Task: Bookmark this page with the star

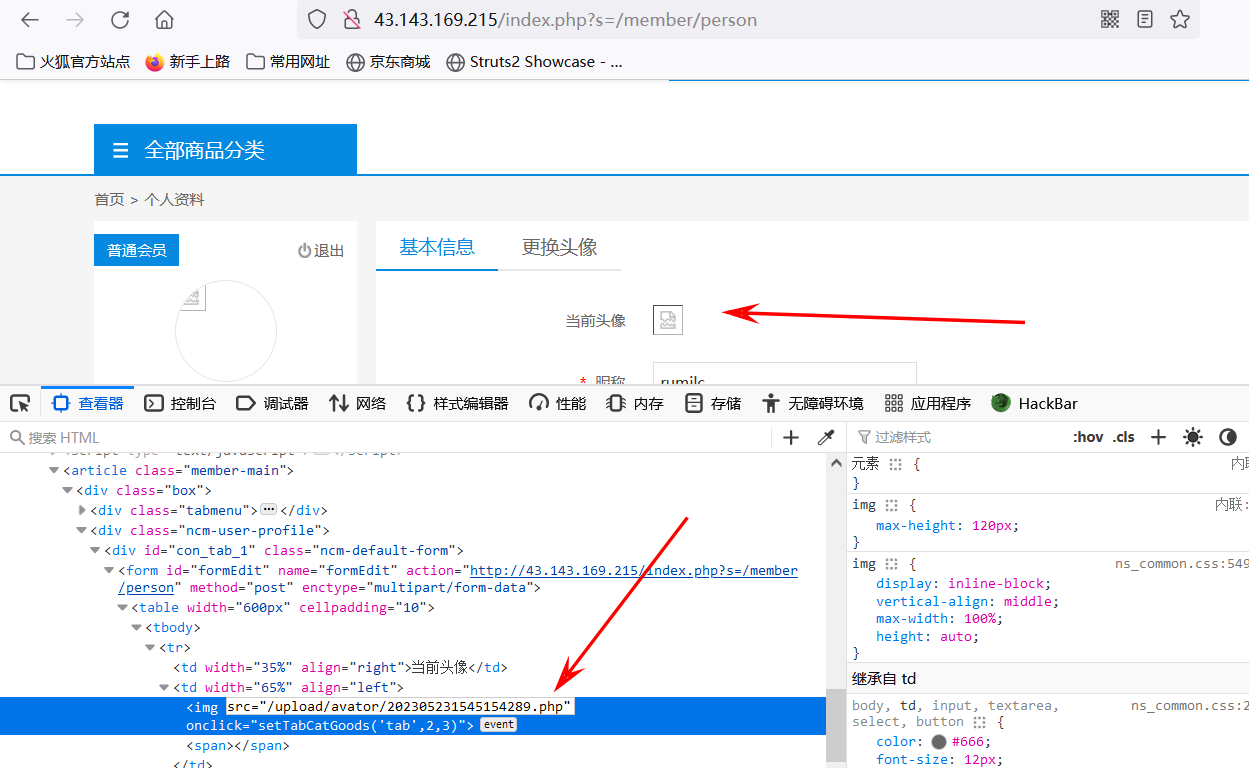Action: point(1180,19)
